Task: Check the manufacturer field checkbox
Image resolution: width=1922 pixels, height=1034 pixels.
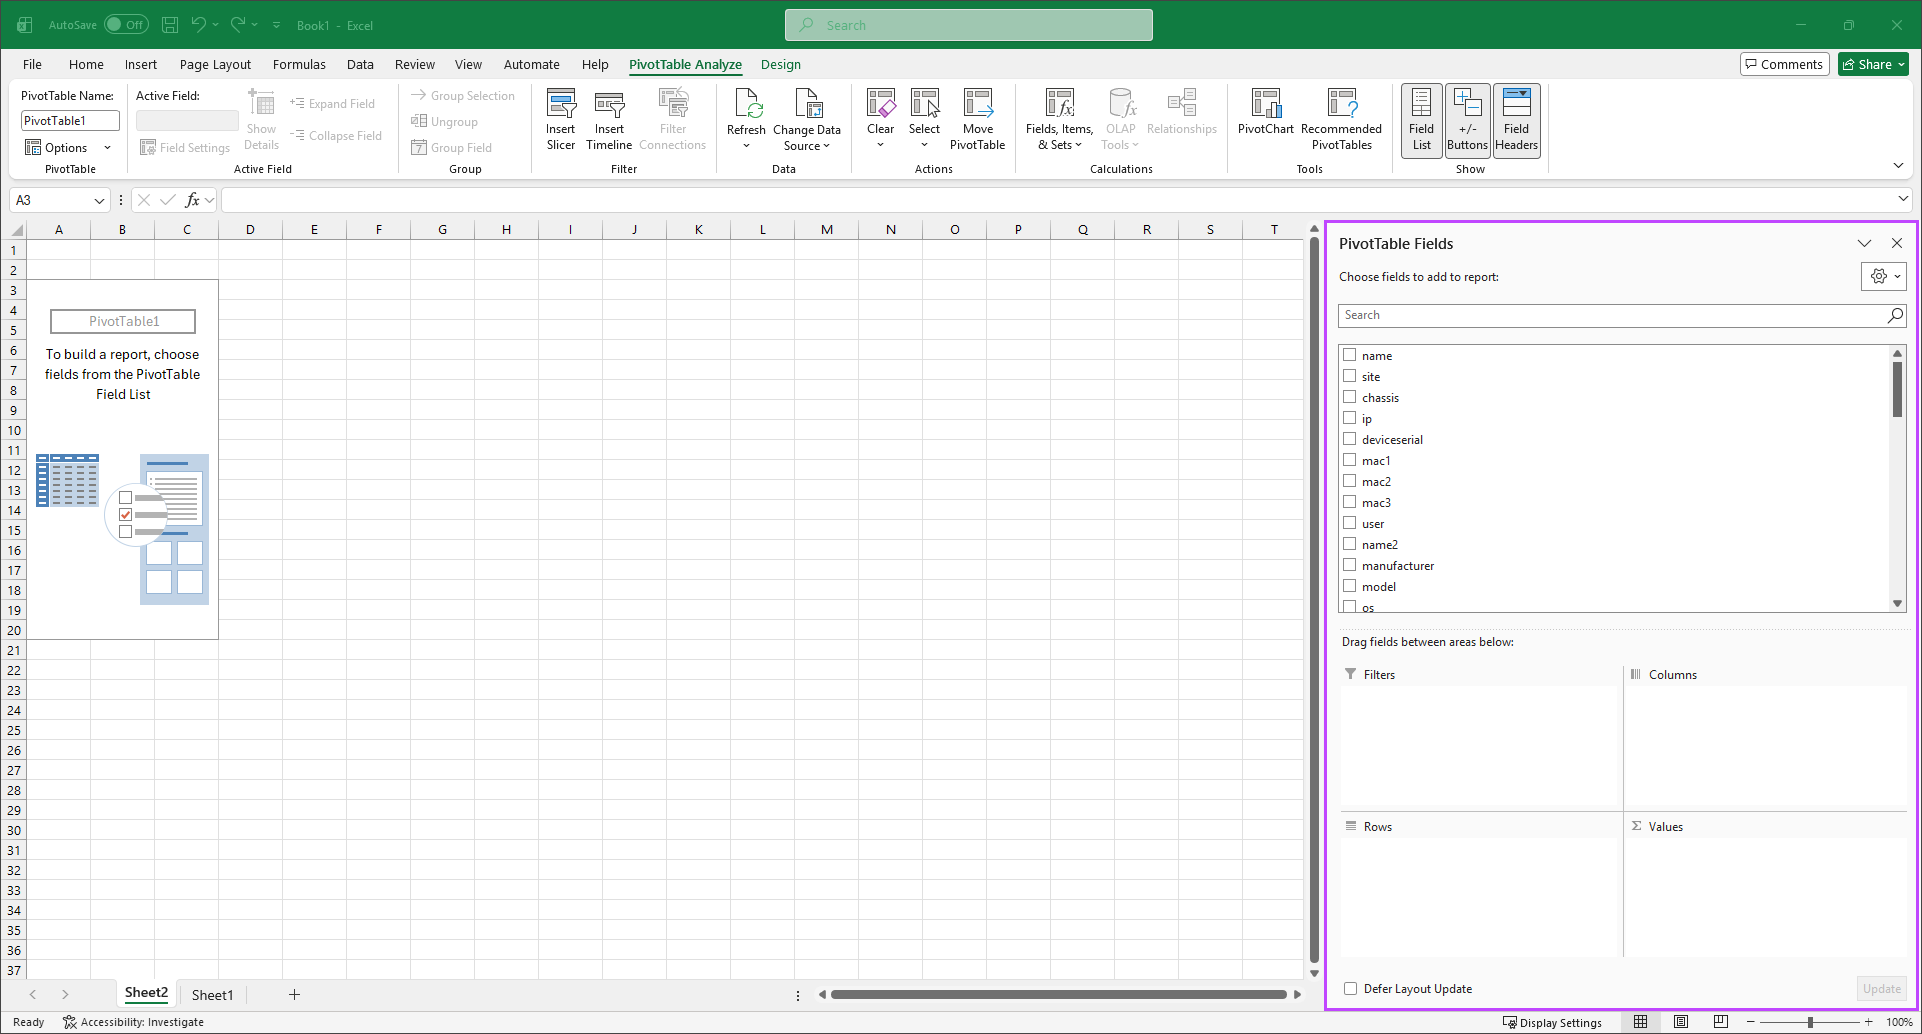Action: (x=1350, y=565)
